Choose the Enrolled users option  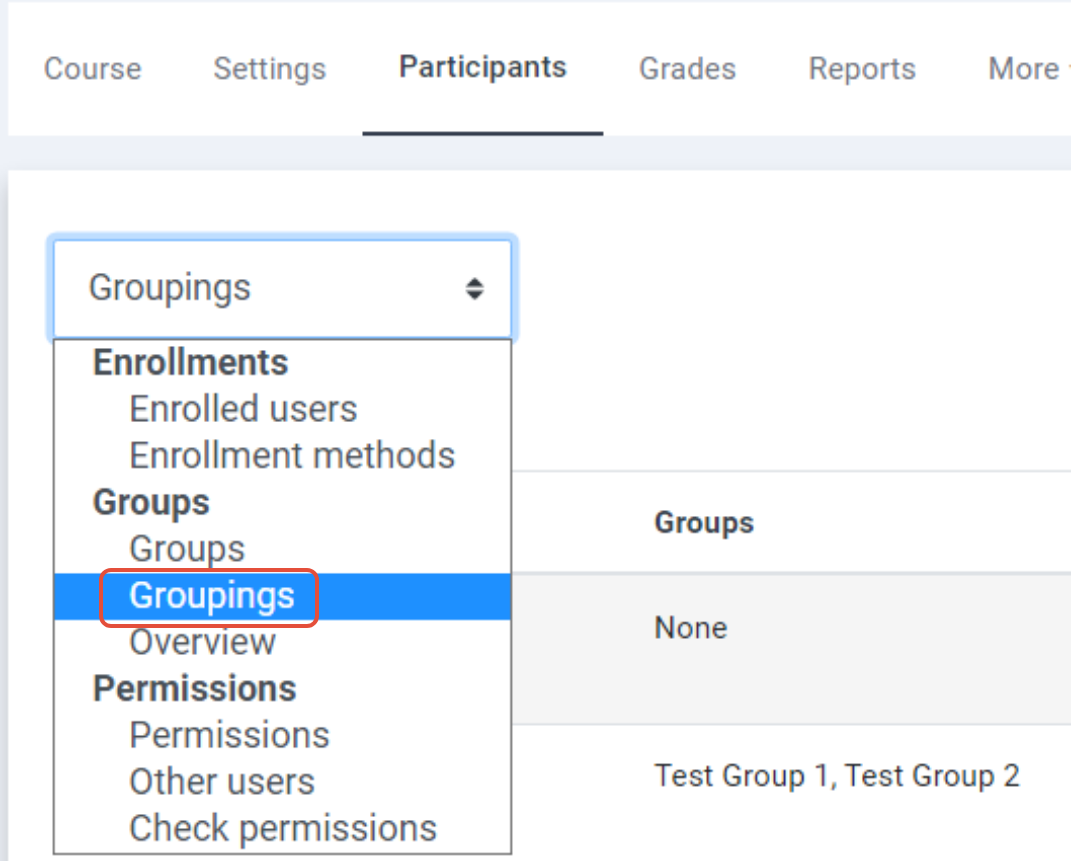tap(243, 409)
